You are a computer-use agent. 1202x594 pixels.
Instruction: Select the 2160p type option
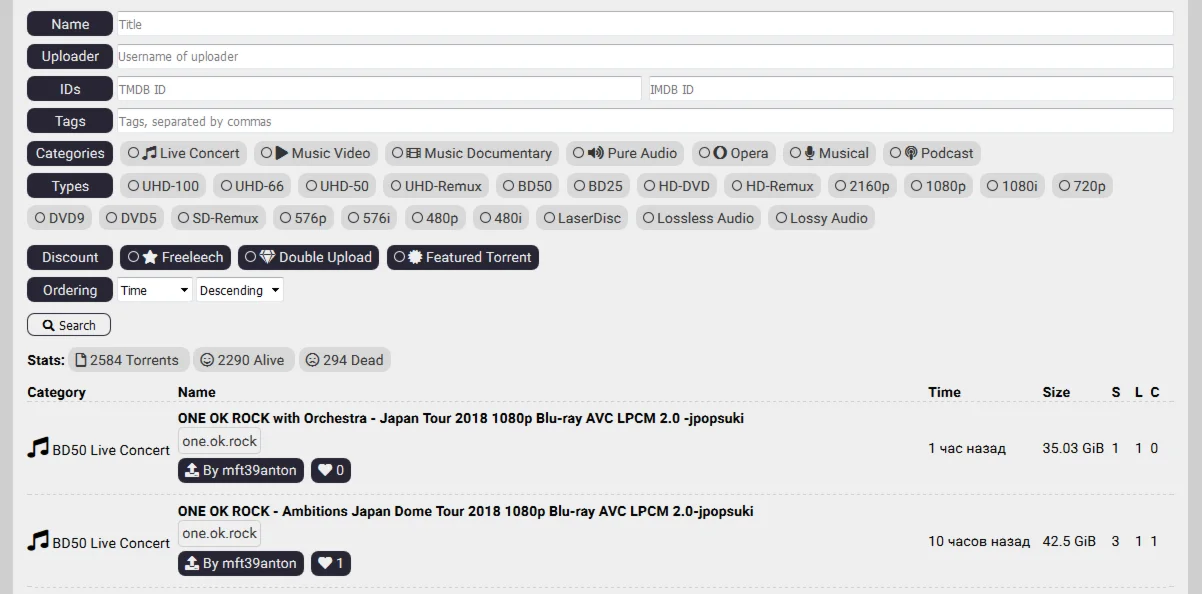862,186
